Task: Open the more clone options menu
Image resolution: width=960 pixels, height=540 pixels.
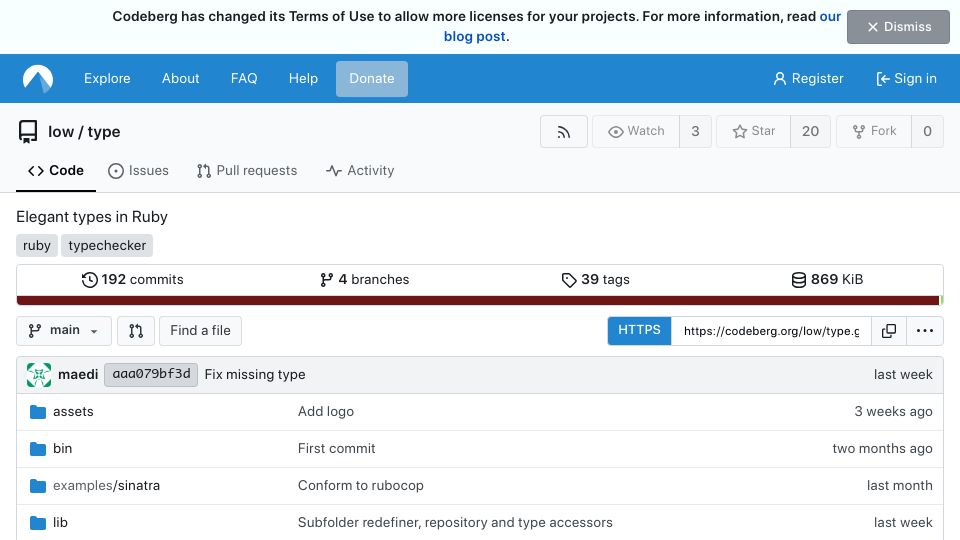Action: (x=924, y=331)
